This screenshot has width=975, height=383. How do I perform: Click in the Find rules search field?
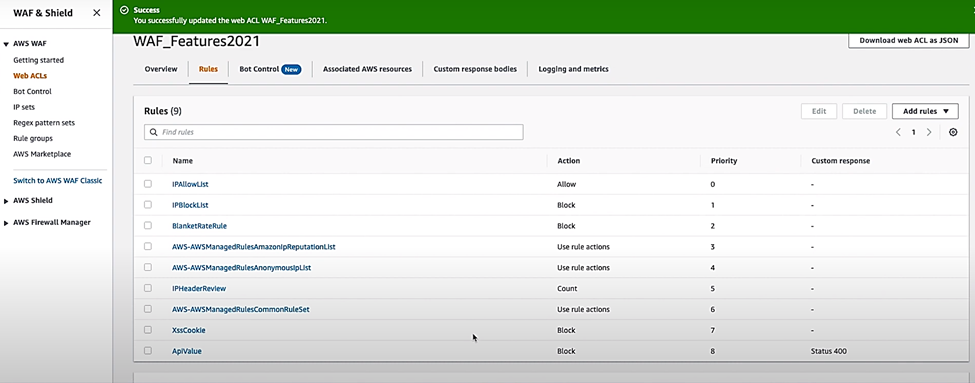coord(333,132)
